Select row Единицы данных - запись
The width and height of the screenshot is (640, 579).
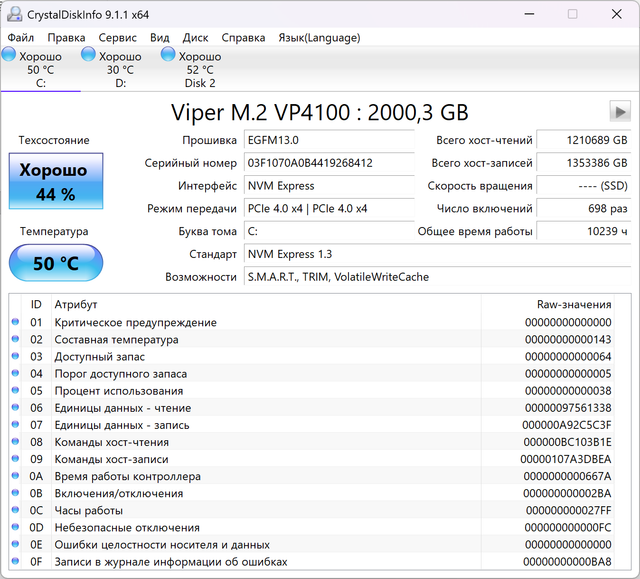(311, 425)
